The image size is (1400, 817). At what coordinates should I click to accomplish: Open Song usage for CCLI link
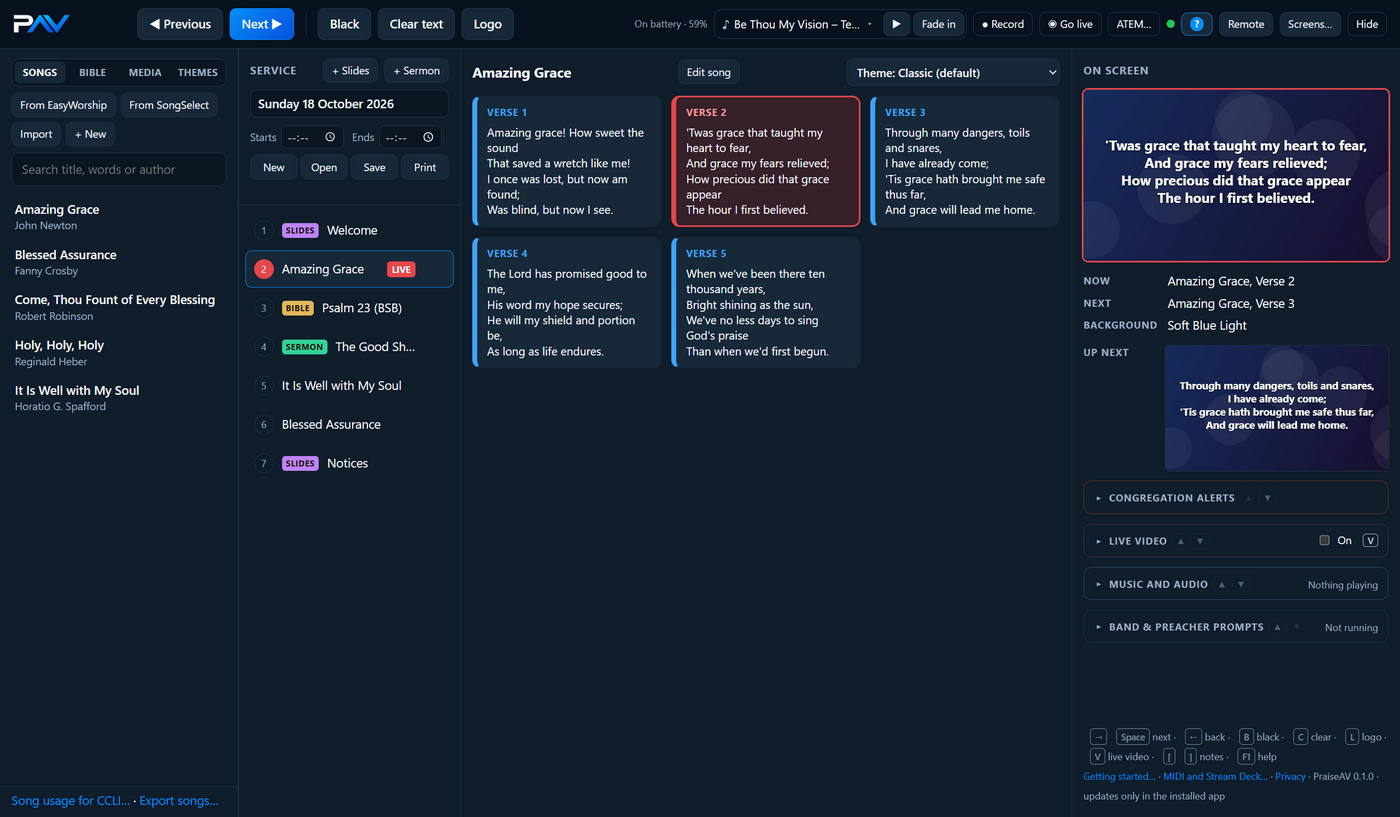(x=70, y=801)
